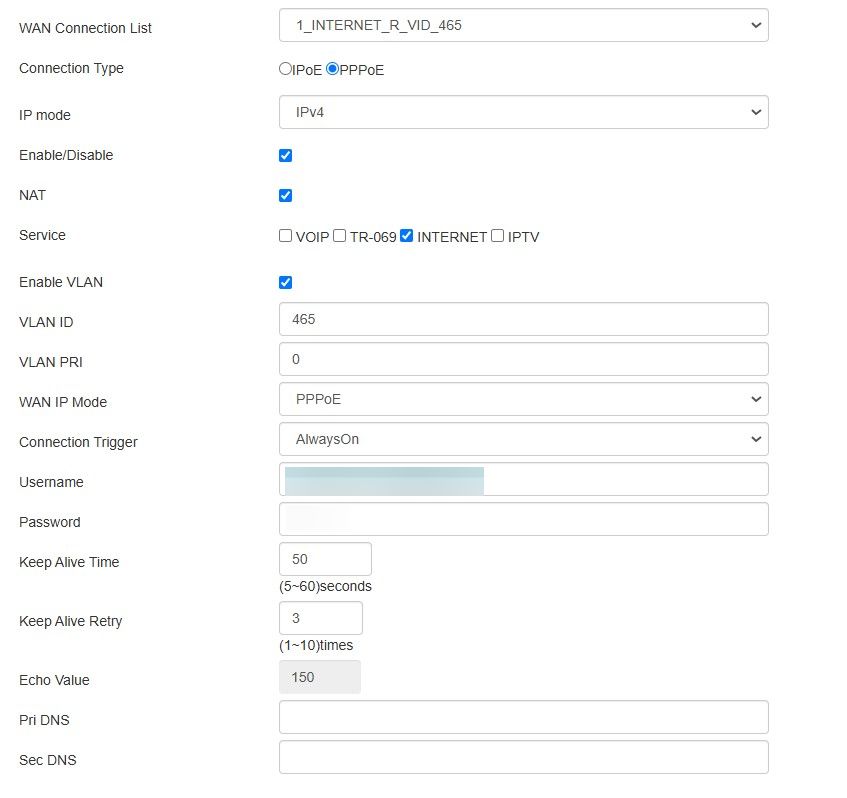Toggle the Enable VLAN checkbox
This screenshot has height=798, width=847.
coord(285,282)
